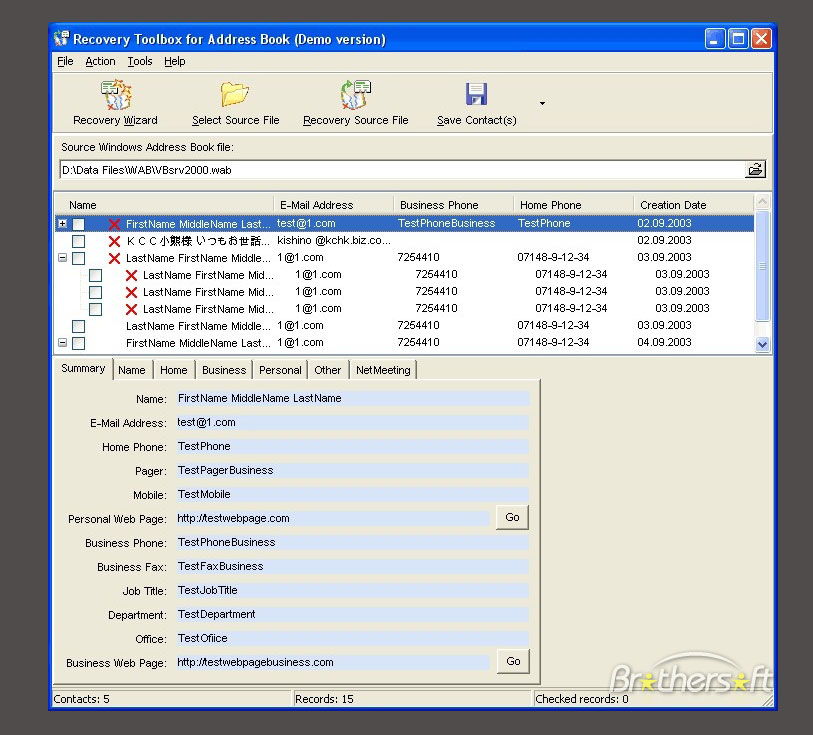Expand the FirstName MiddleName test@1.com row

coord(62,223)
